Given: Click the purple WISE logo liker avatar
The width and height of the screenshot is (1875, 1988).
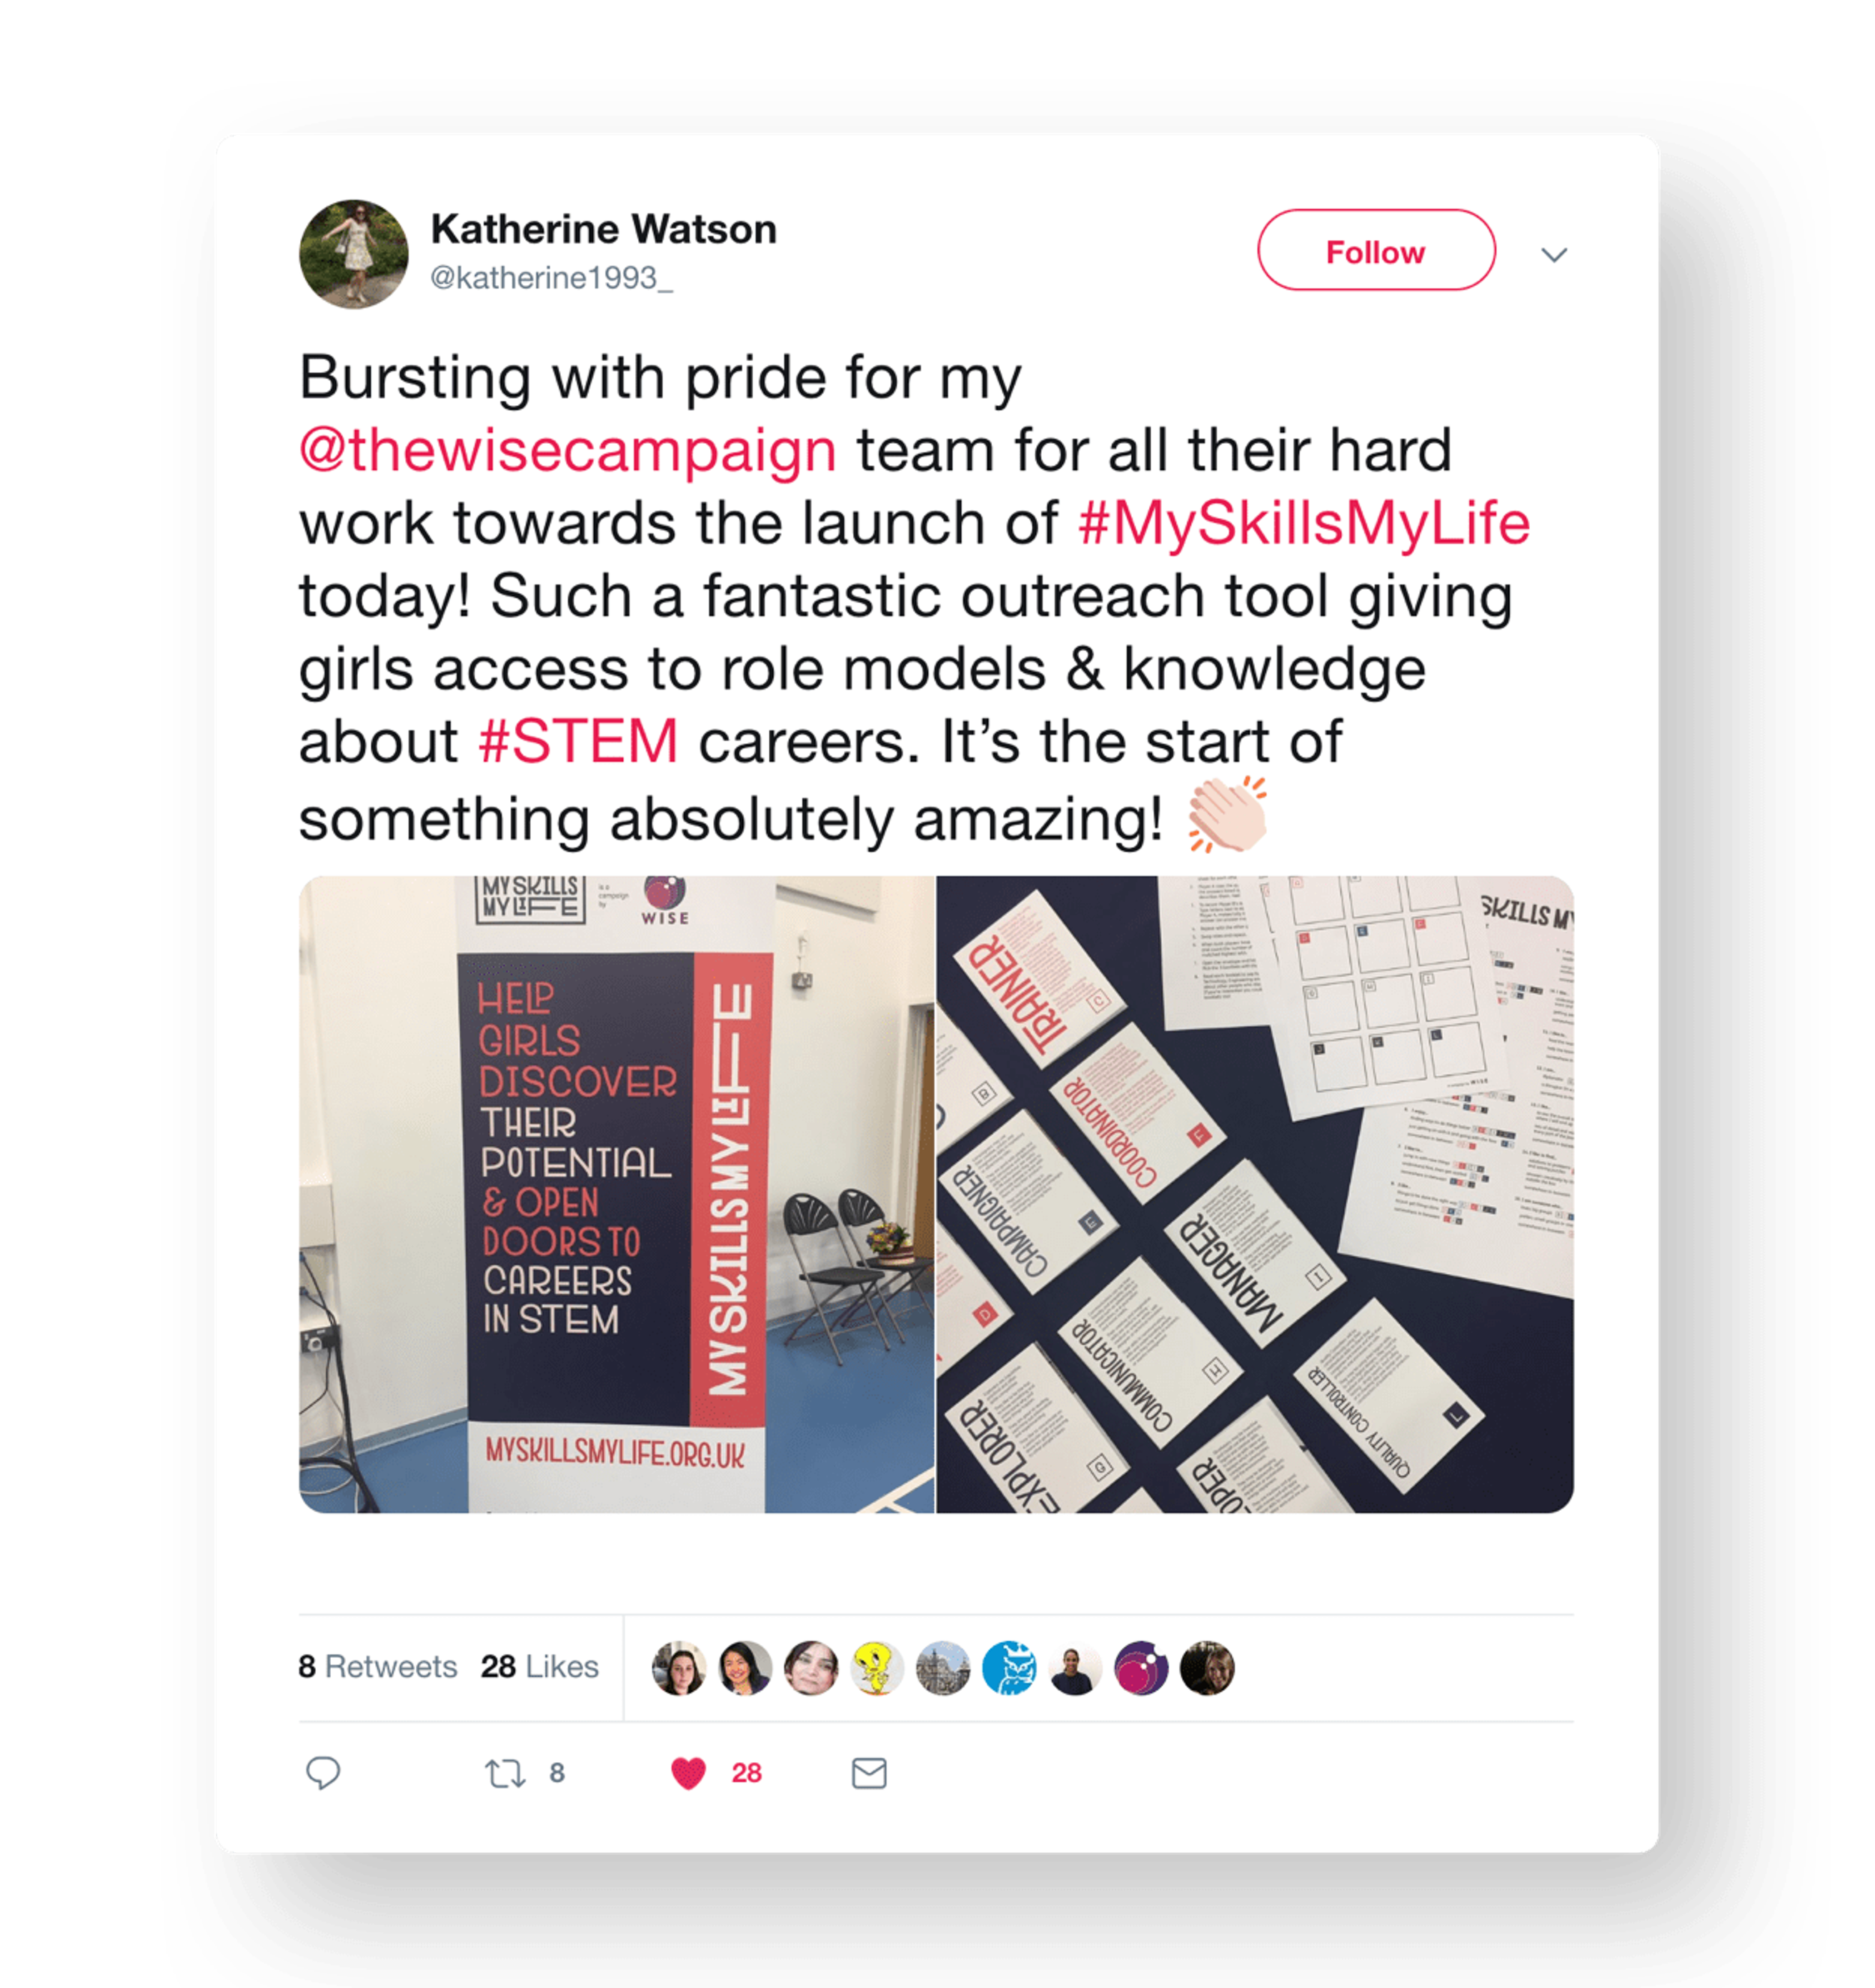Looking at the screenshot, I should pyautogui.click(x=1141, y=1668).
